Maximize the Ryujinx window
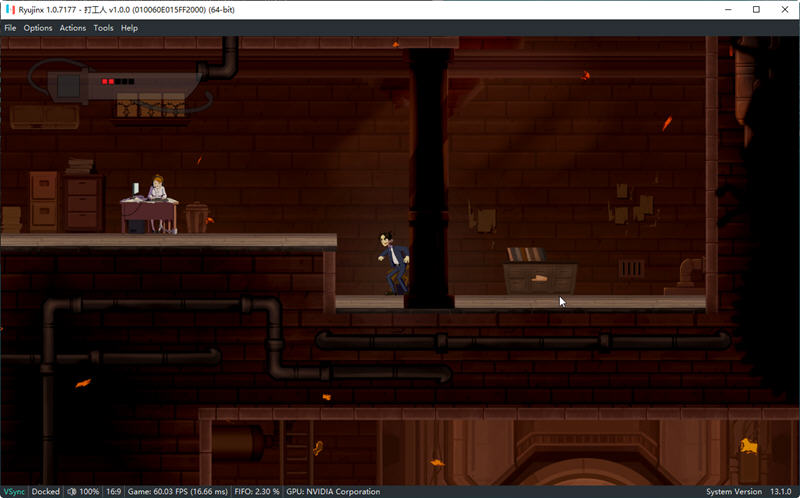 click(x=755, y=9)
